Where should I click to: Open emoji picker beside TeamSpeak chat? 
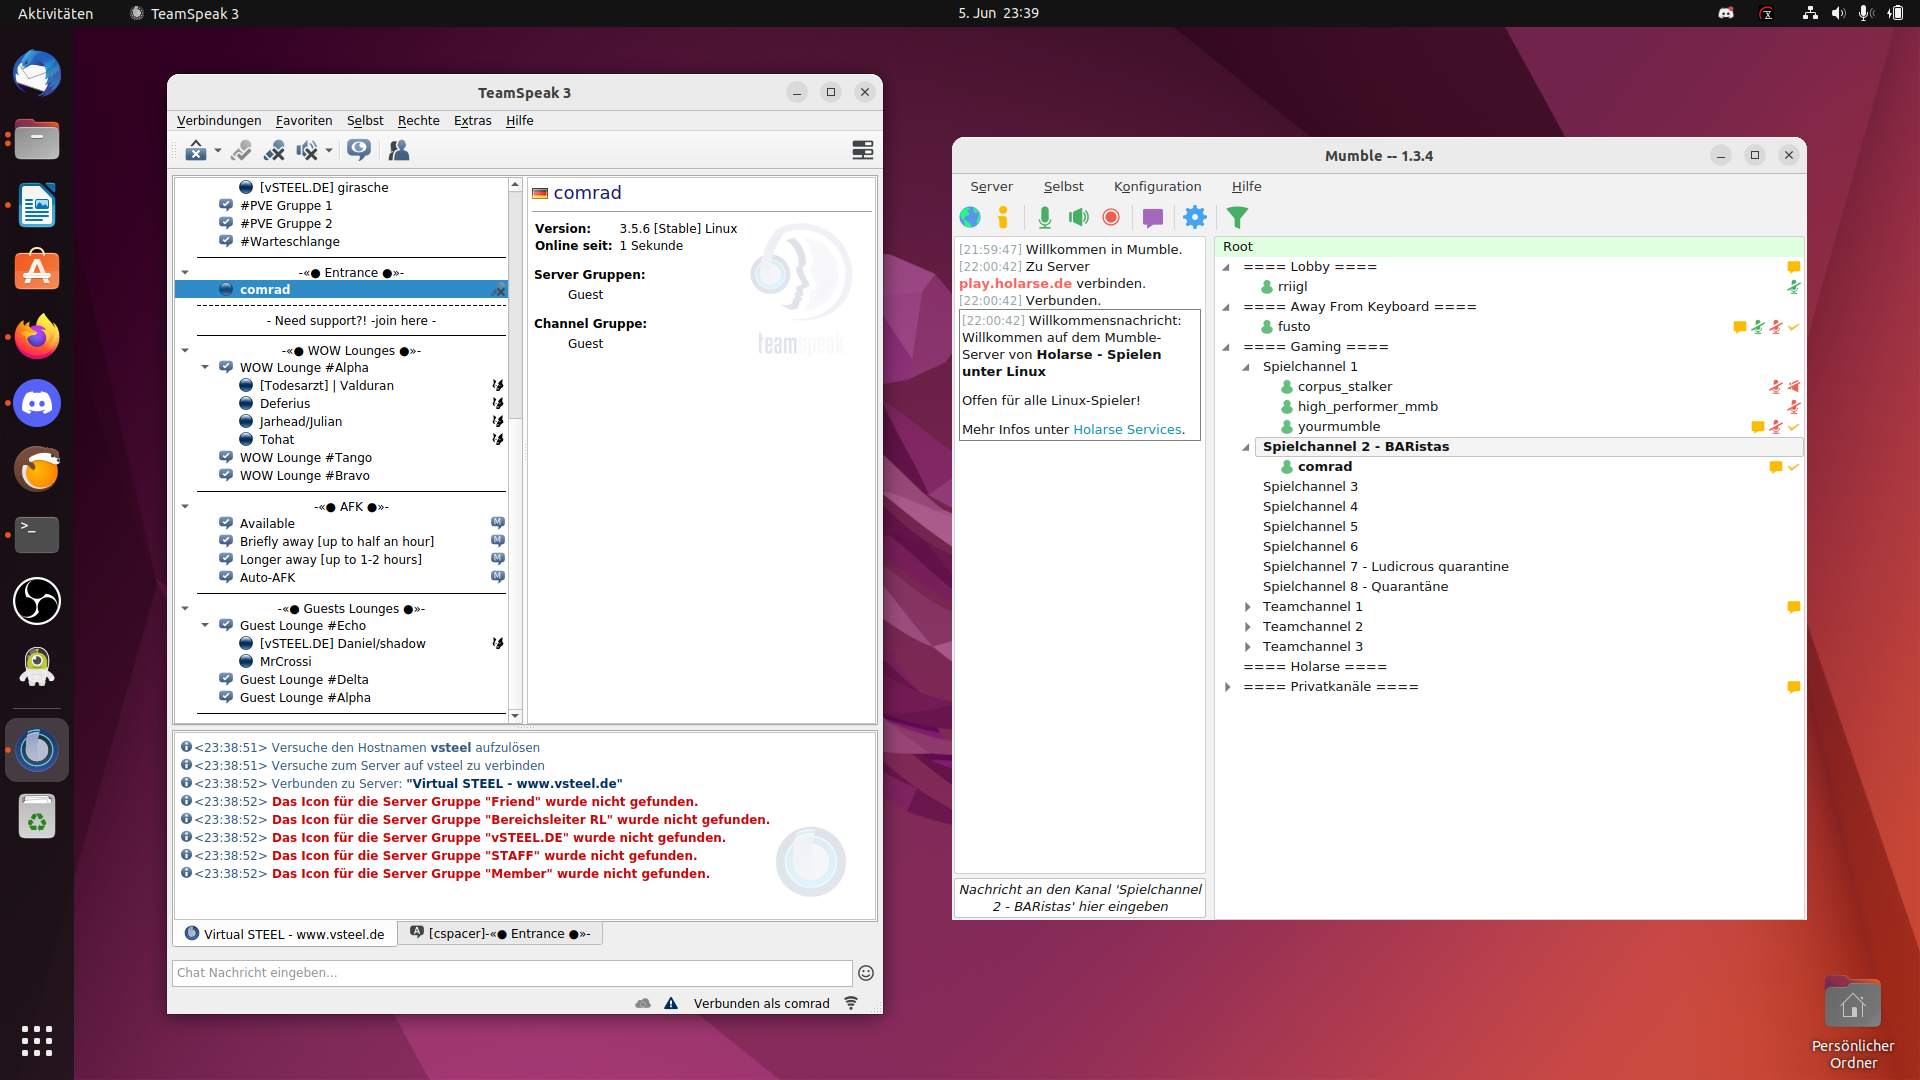coord(866,973)
